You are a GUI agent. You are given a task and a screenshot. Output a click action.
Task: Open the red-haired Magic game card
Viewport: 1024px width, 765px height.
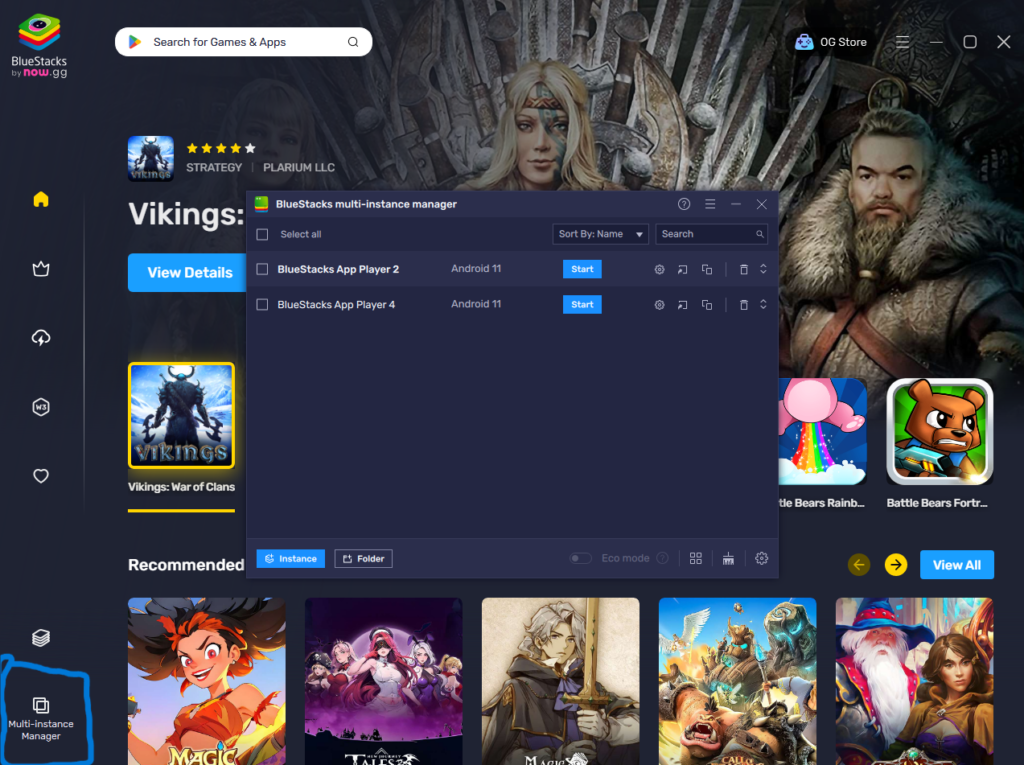pos(206,681)
